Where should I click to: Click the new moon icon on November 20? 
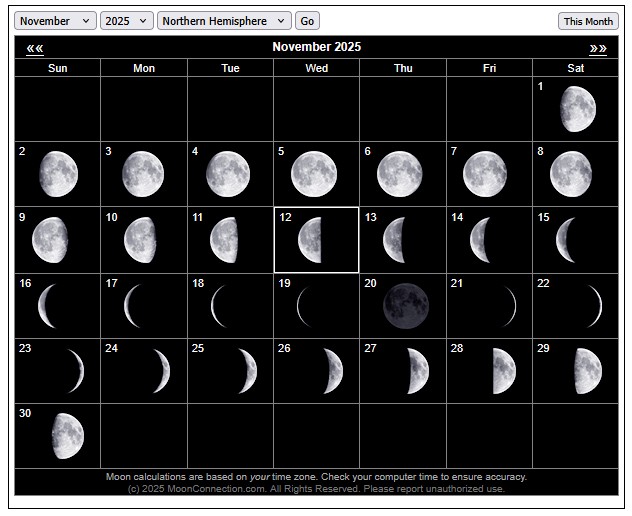(406, 305)
